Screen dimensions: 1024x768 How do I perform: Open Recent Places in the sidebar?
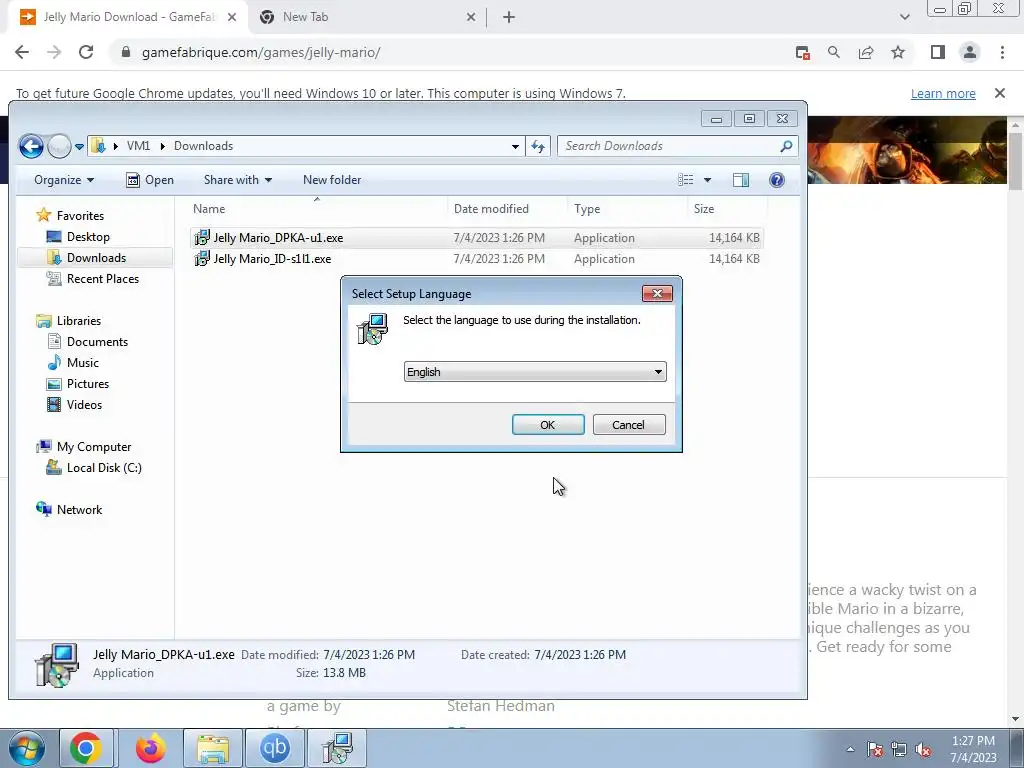click(93, 279)
